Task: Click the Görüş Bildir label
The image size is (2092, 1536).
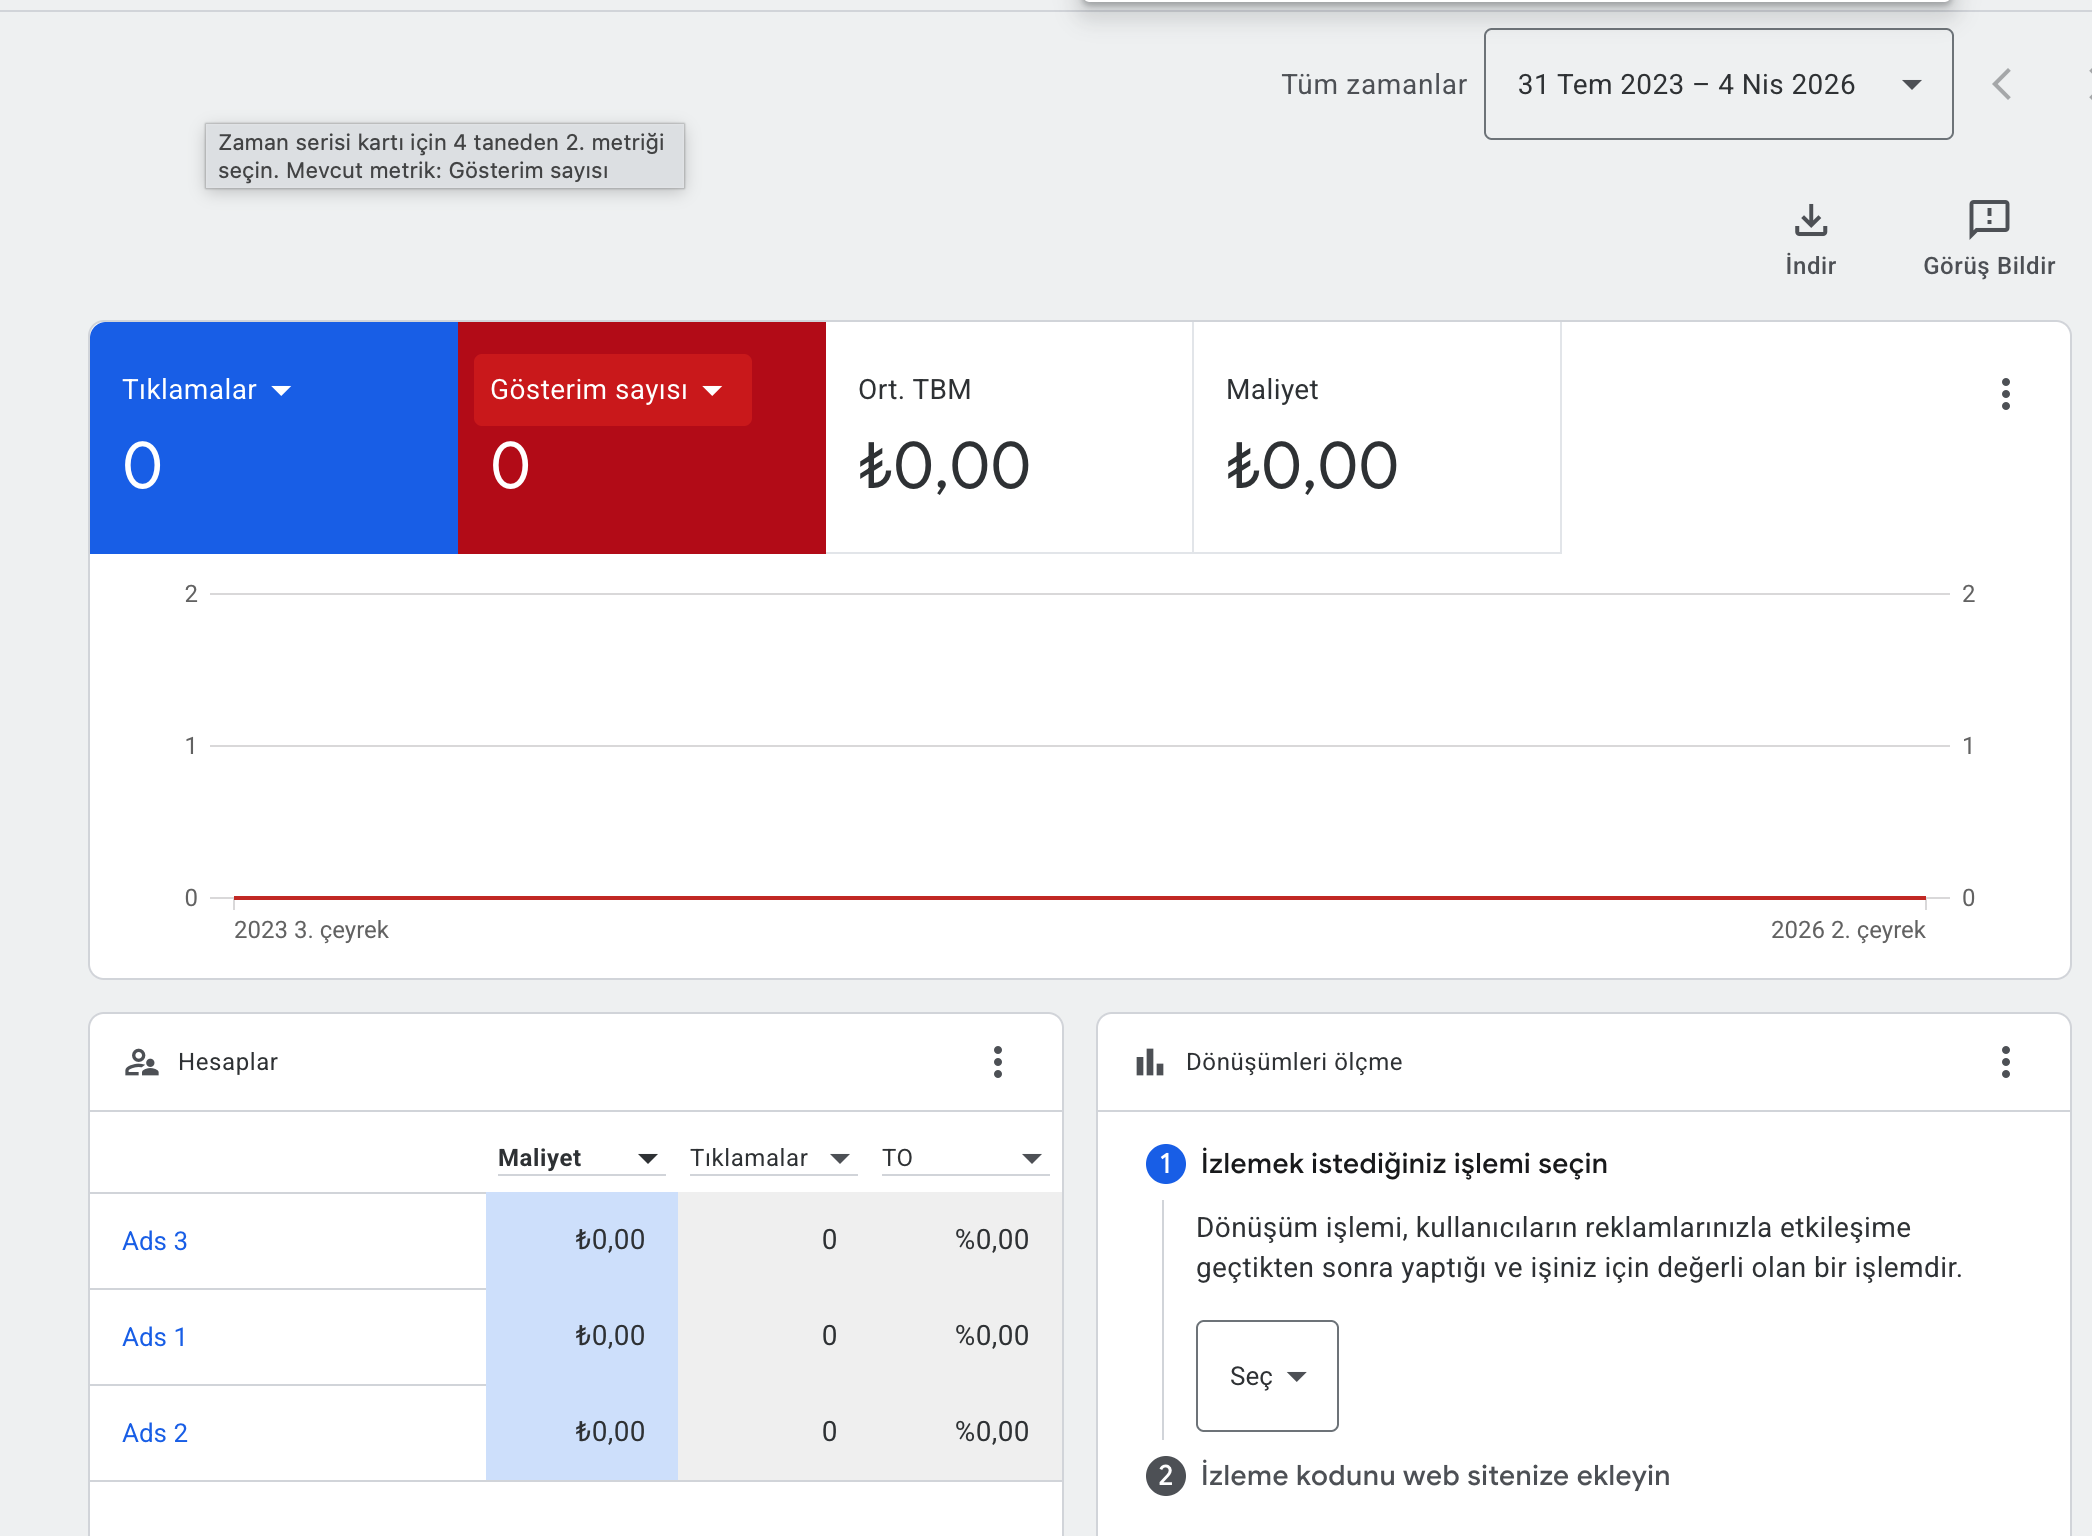Action: (x=1989, y=266)
